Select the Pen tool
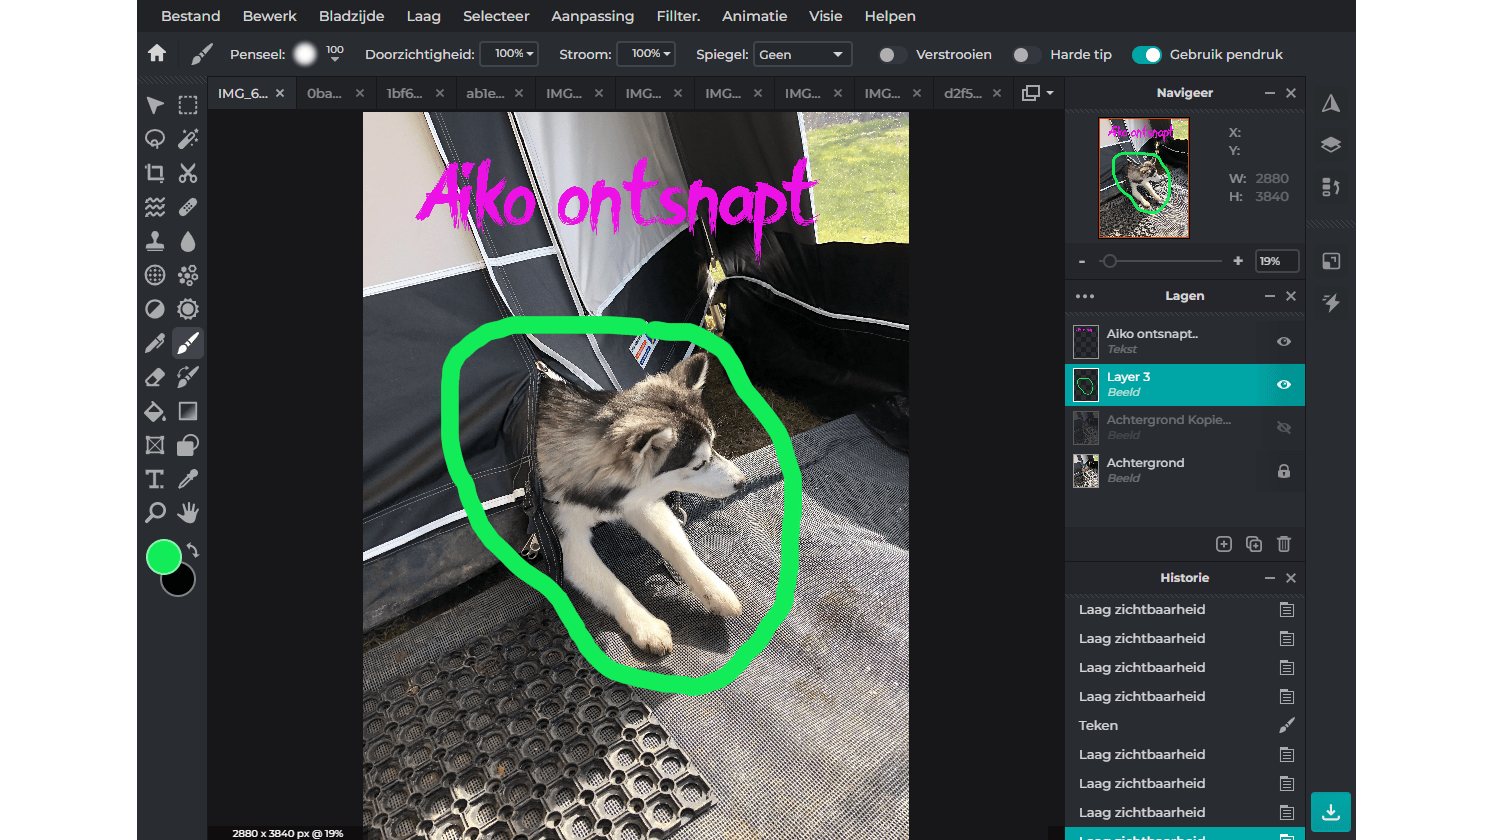Image resolution: width=1493 pixels, height=840 pixels. tap(155, 343)
